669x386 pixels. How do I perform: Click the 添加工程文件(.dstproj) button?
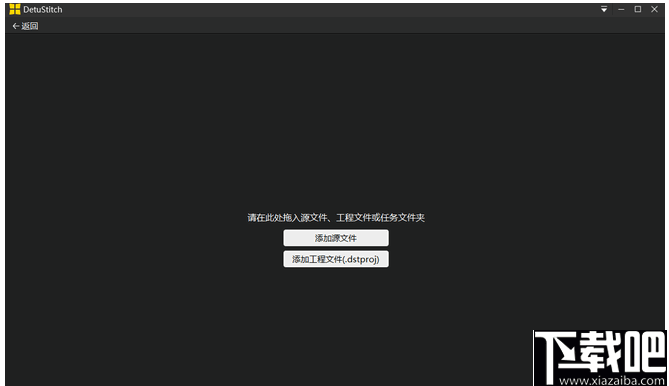point(336,259)
